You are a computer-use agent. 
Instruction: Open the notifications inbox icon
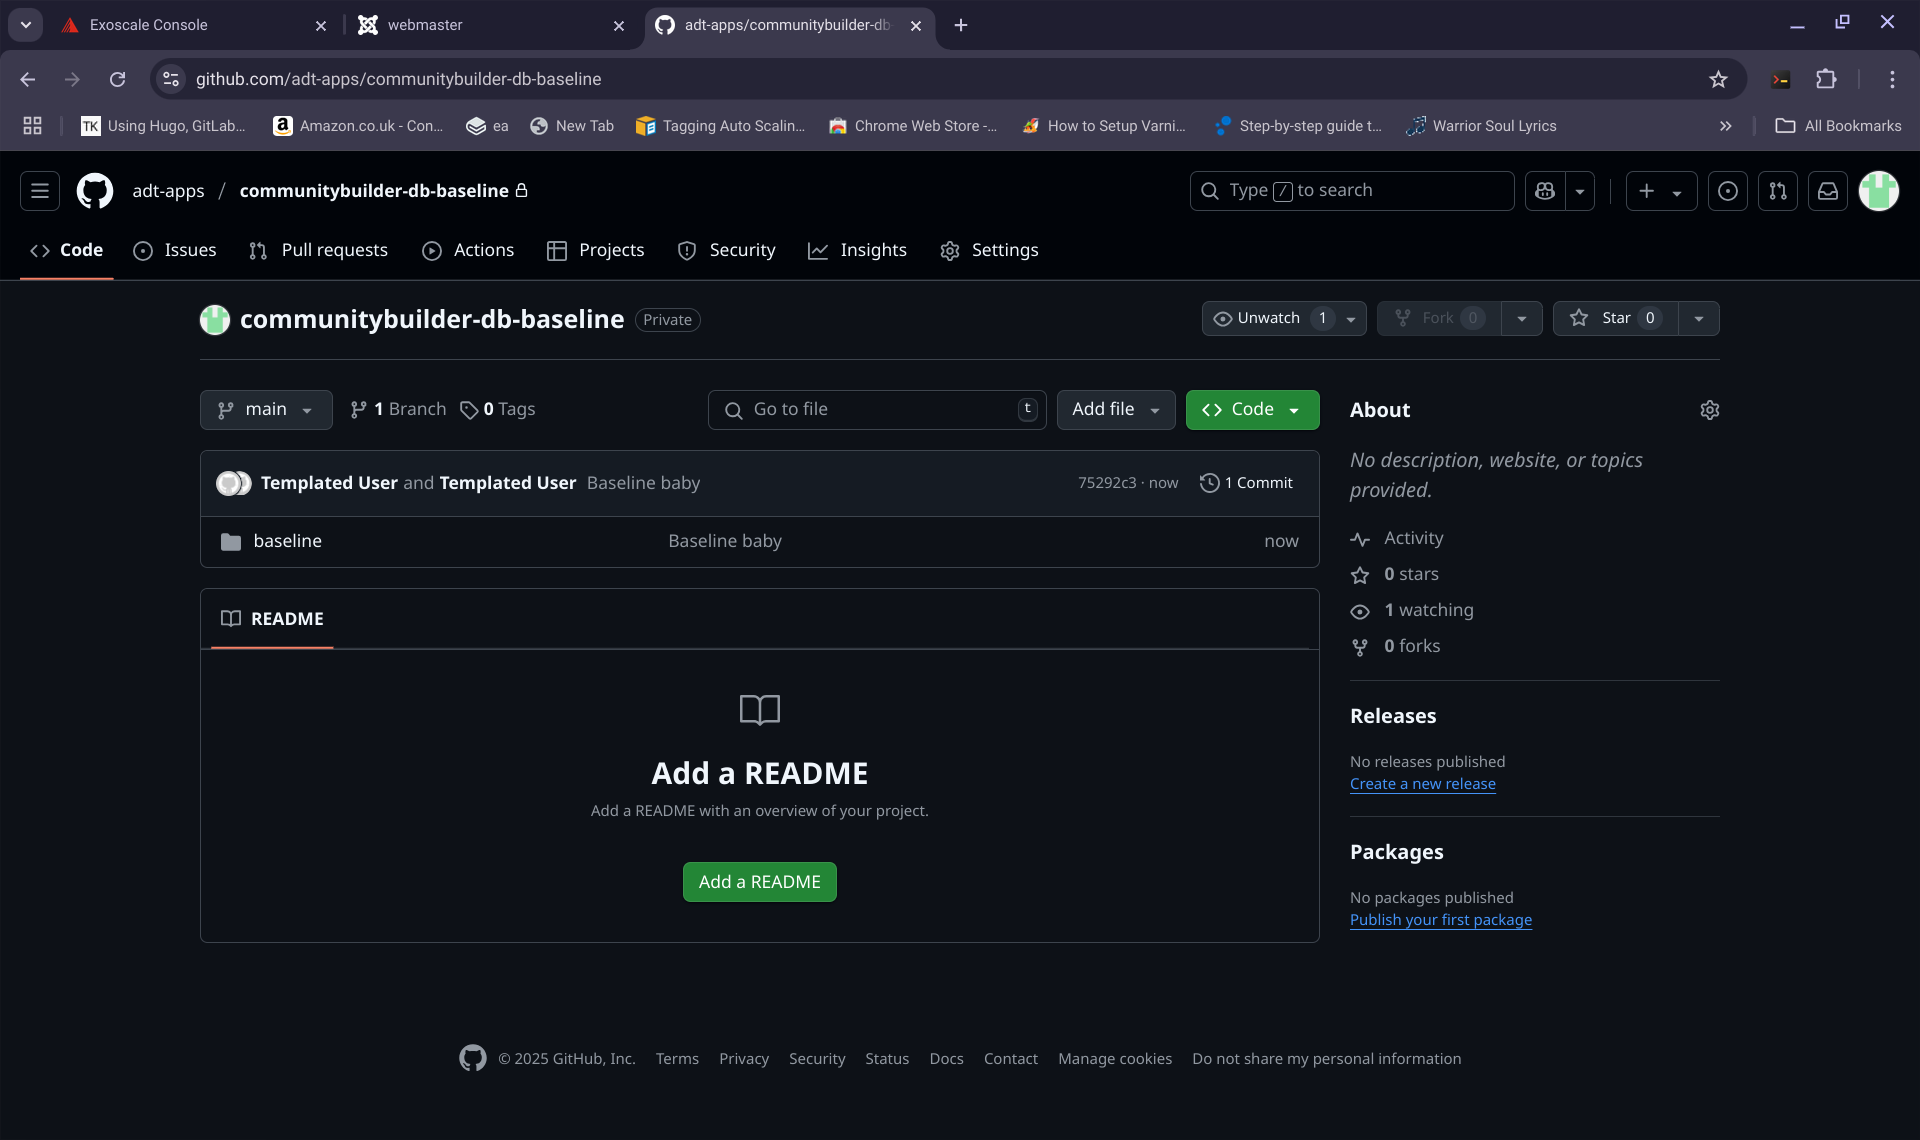pyautogui.click(x=1827, y=191)
